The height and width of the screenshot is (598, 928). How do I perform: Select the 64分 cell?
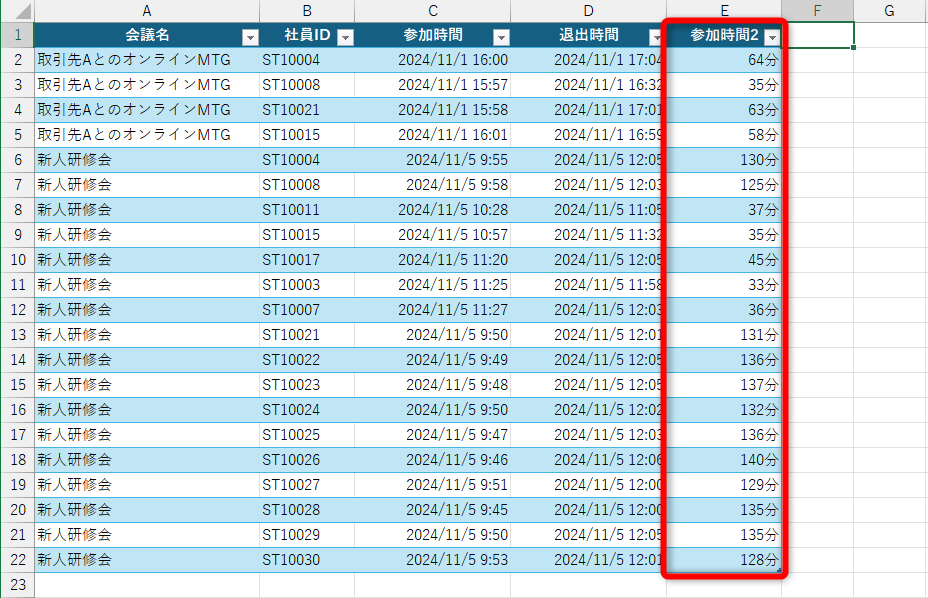724,60
